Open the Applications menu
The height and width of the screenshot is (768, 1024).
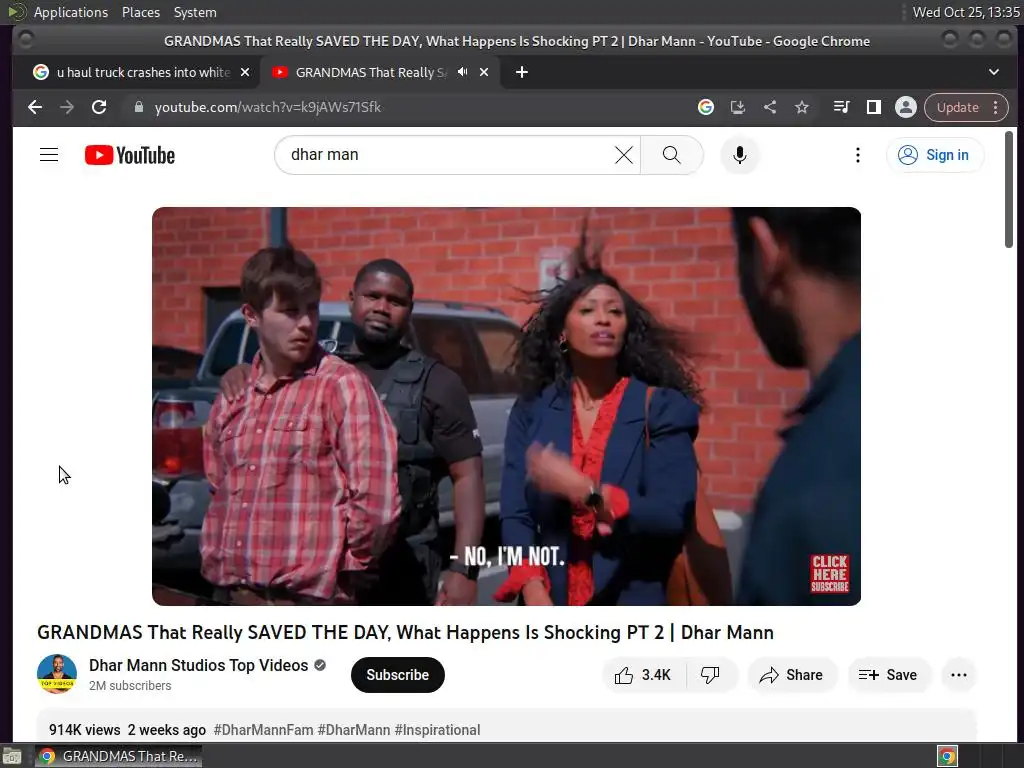(x=71, y=12)
